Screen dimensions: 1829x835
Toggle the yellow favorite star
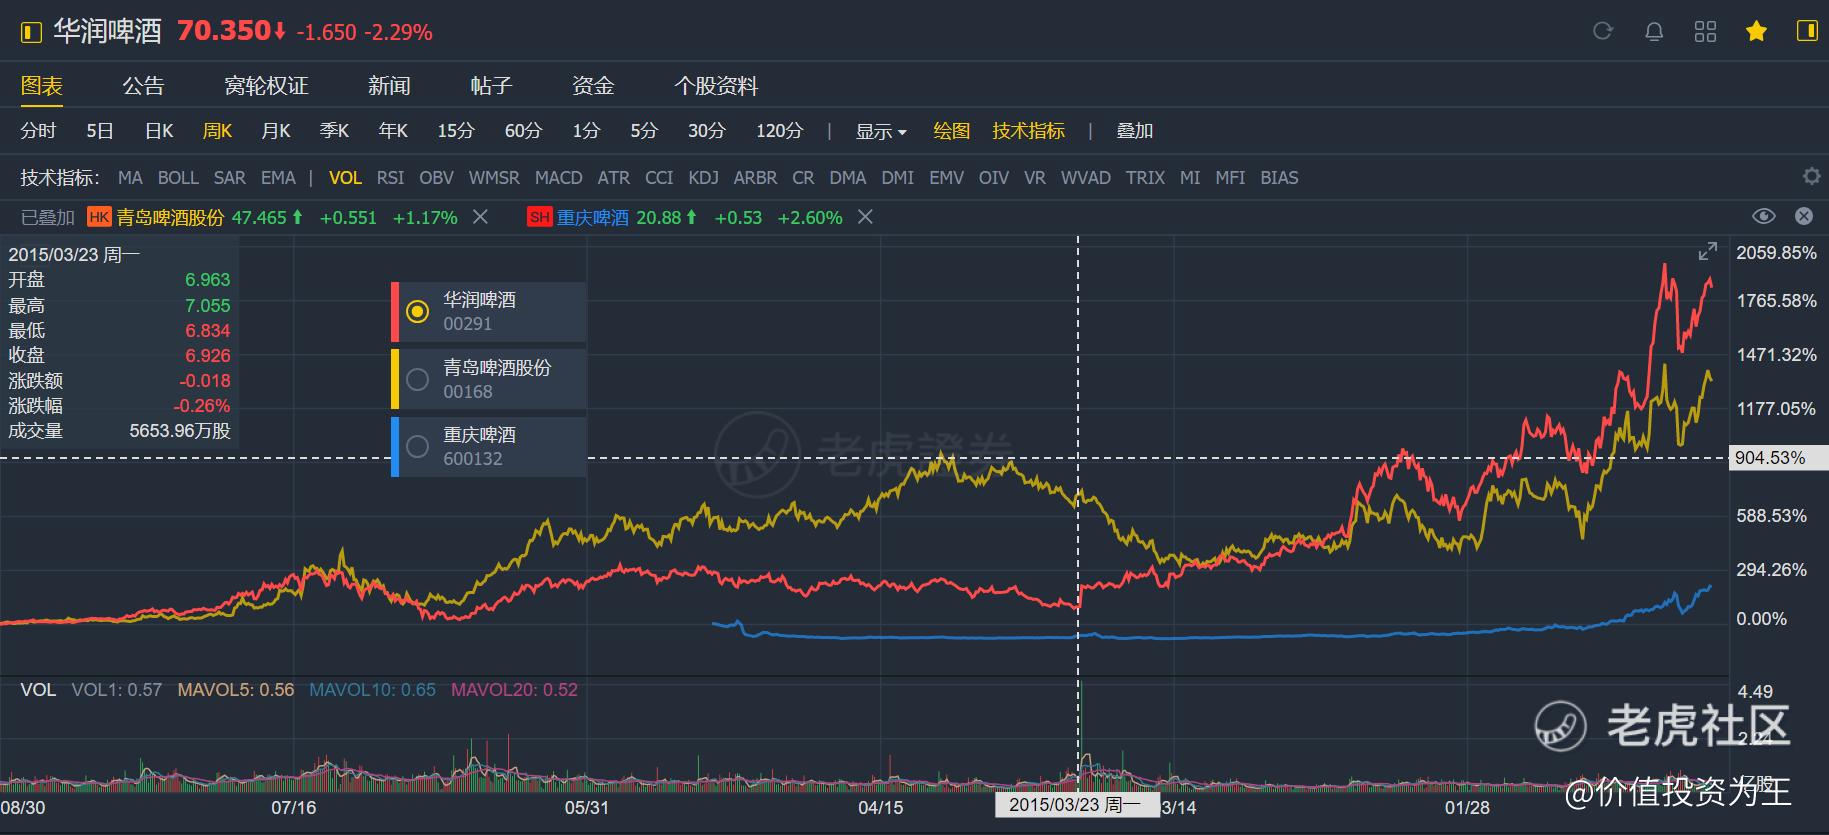point(1756,31)
